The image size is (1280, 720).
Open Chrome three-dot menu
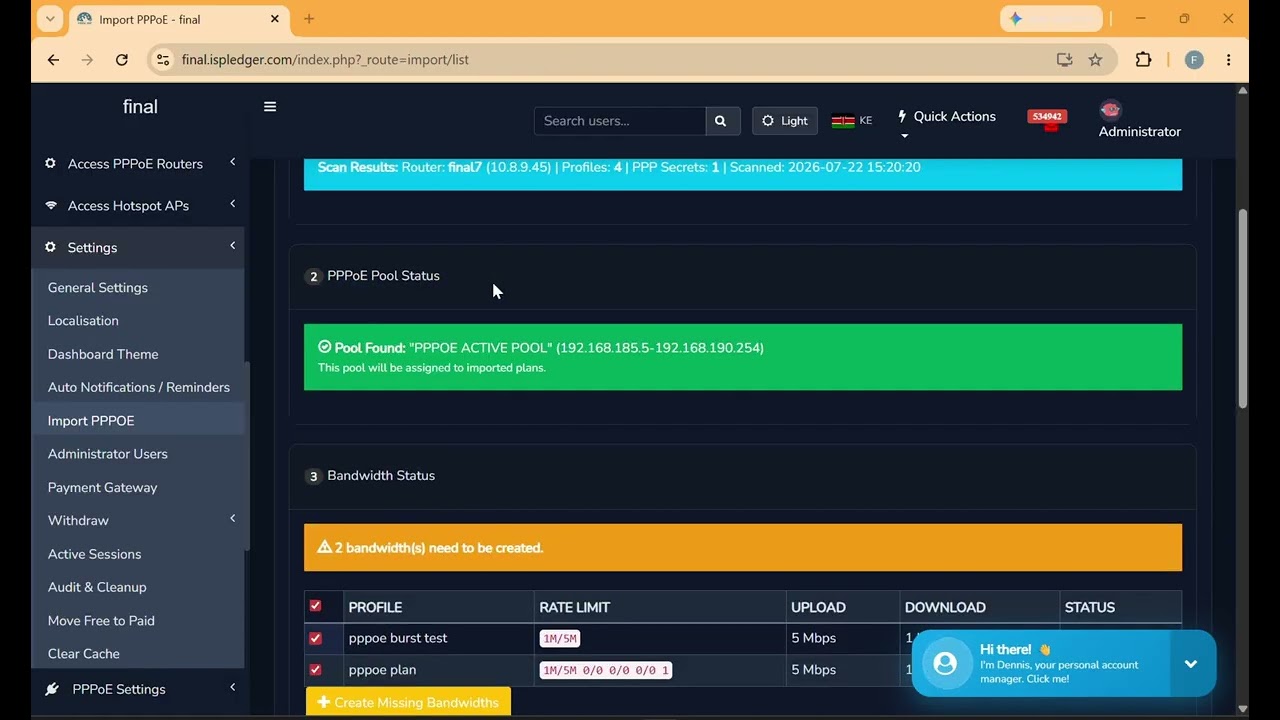coord(1228,60)
